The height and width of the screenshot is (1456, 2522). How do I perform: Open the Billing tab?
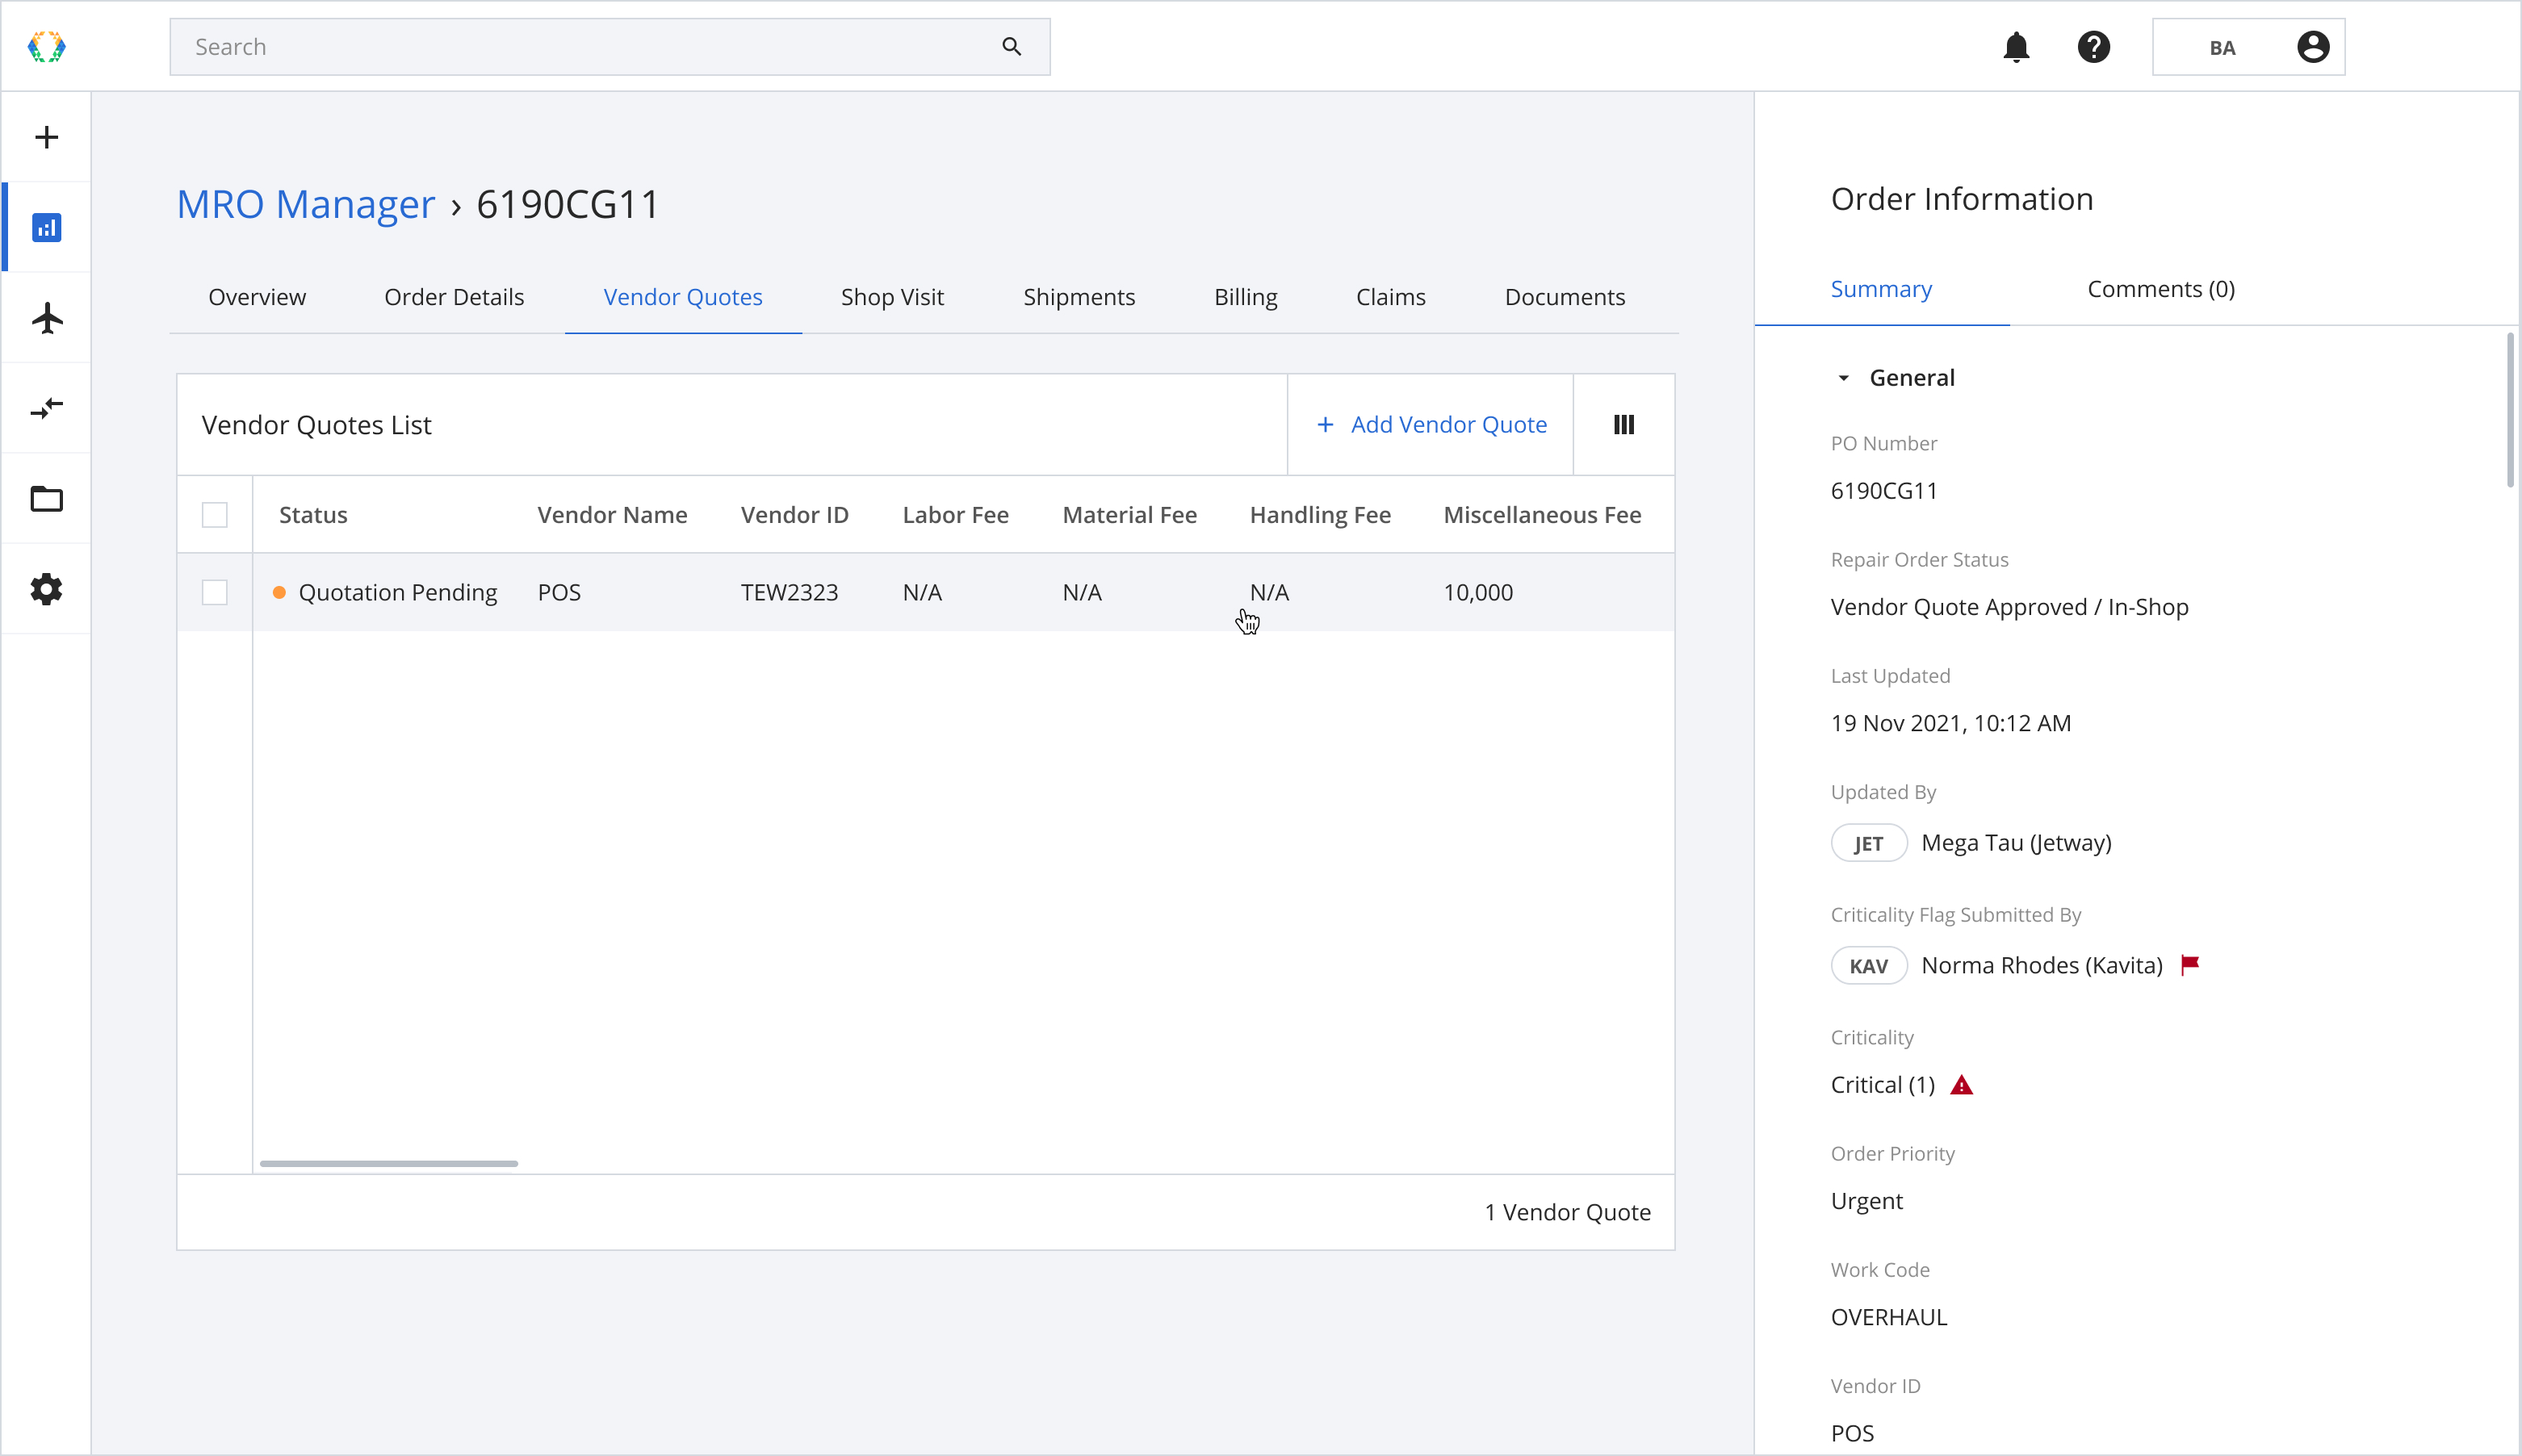pyautogui.click(x=1245, y=297)
